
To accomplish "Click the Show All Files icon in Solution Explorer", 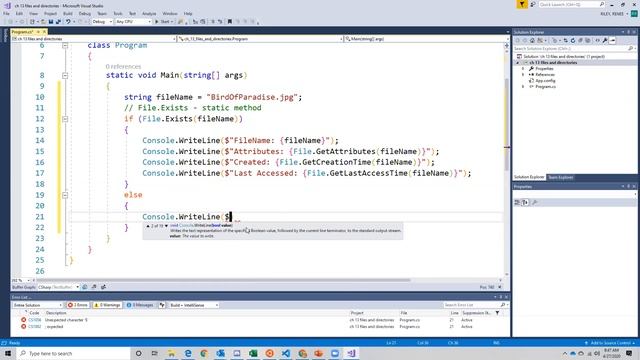I will click(588, 40).
